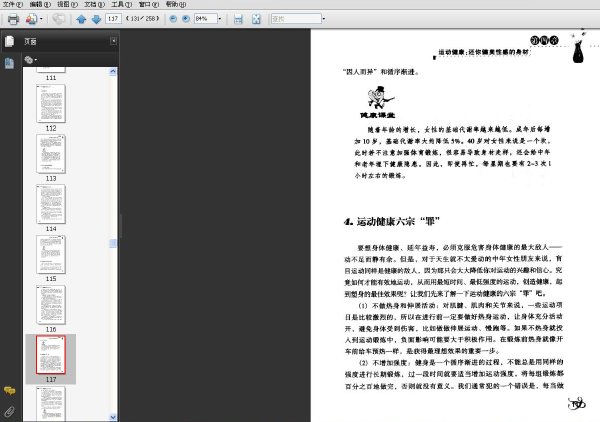Click the page number field showing 117

113,18
